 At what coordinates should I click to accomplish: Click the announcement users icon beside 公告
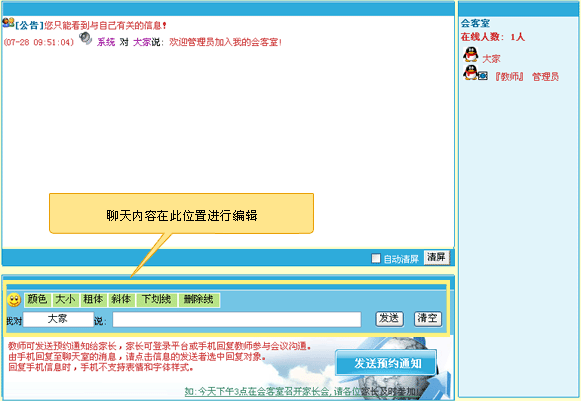pos(8,22)
